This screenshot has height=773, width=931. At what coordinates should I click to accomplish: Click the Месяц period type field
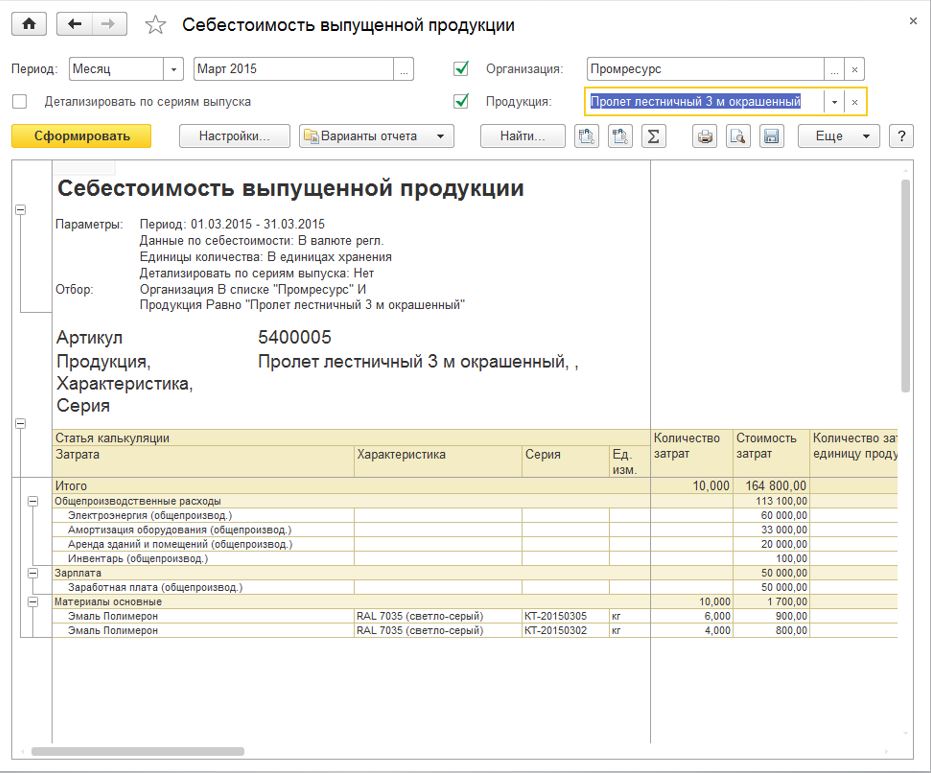(116, 69)
